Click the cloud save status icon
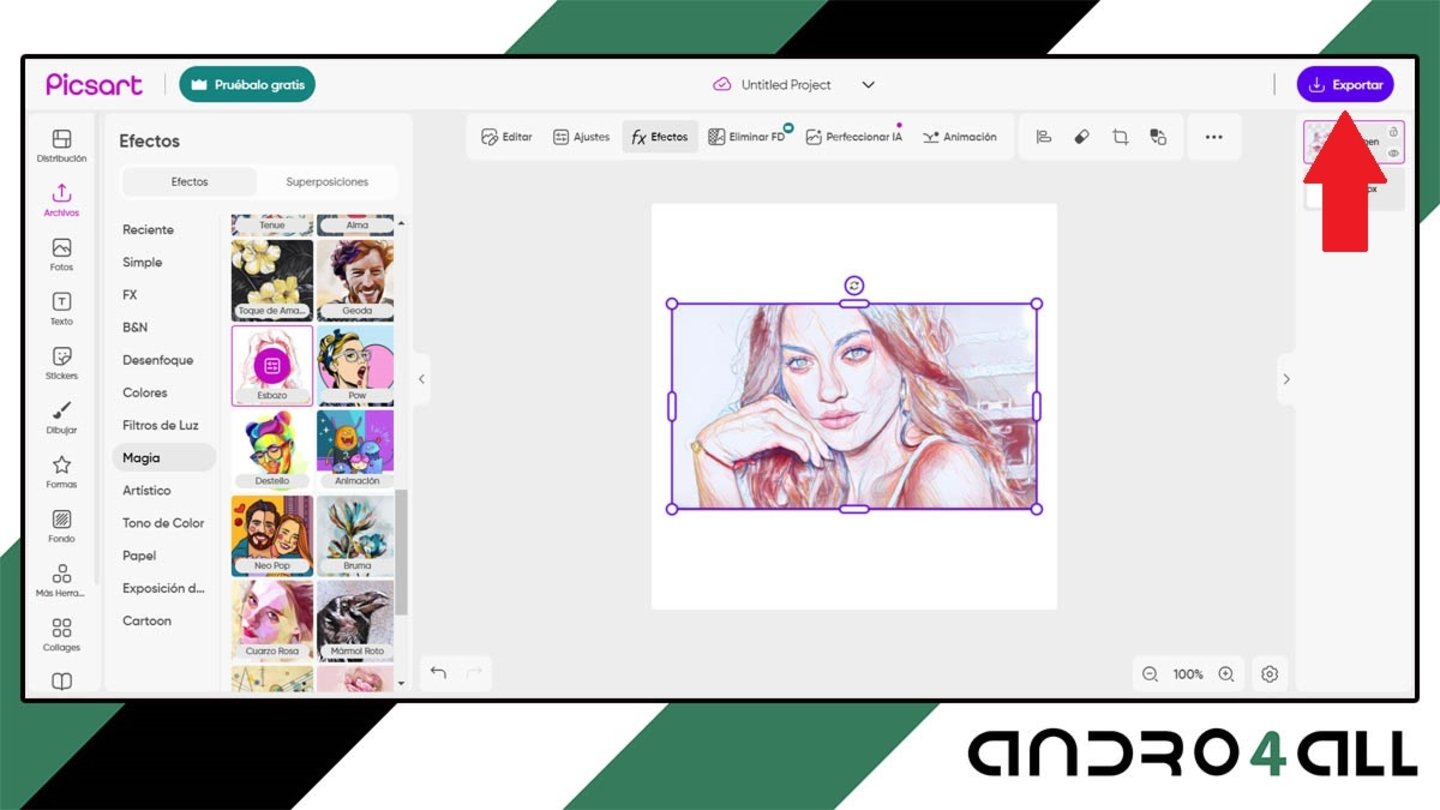The height and width of the screenshot is (810, 1440). coord(722,85)
